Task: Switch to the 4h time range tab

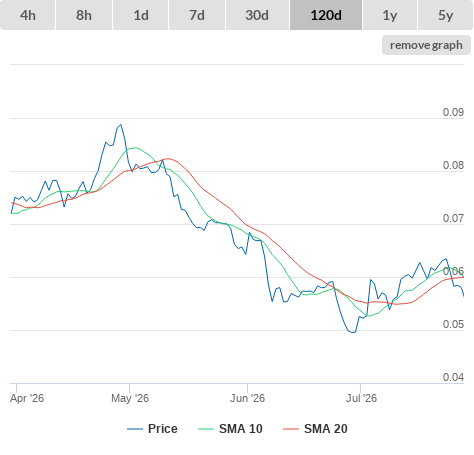Action: pos(28,15)
